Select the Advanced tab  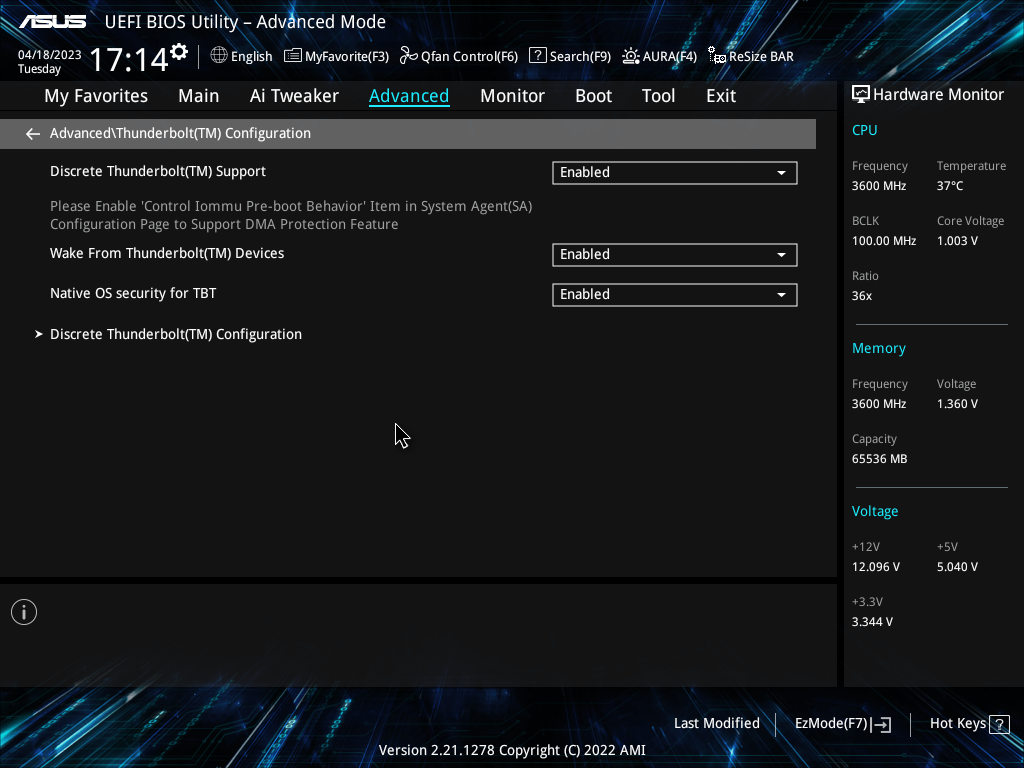(x=409, y=96)
